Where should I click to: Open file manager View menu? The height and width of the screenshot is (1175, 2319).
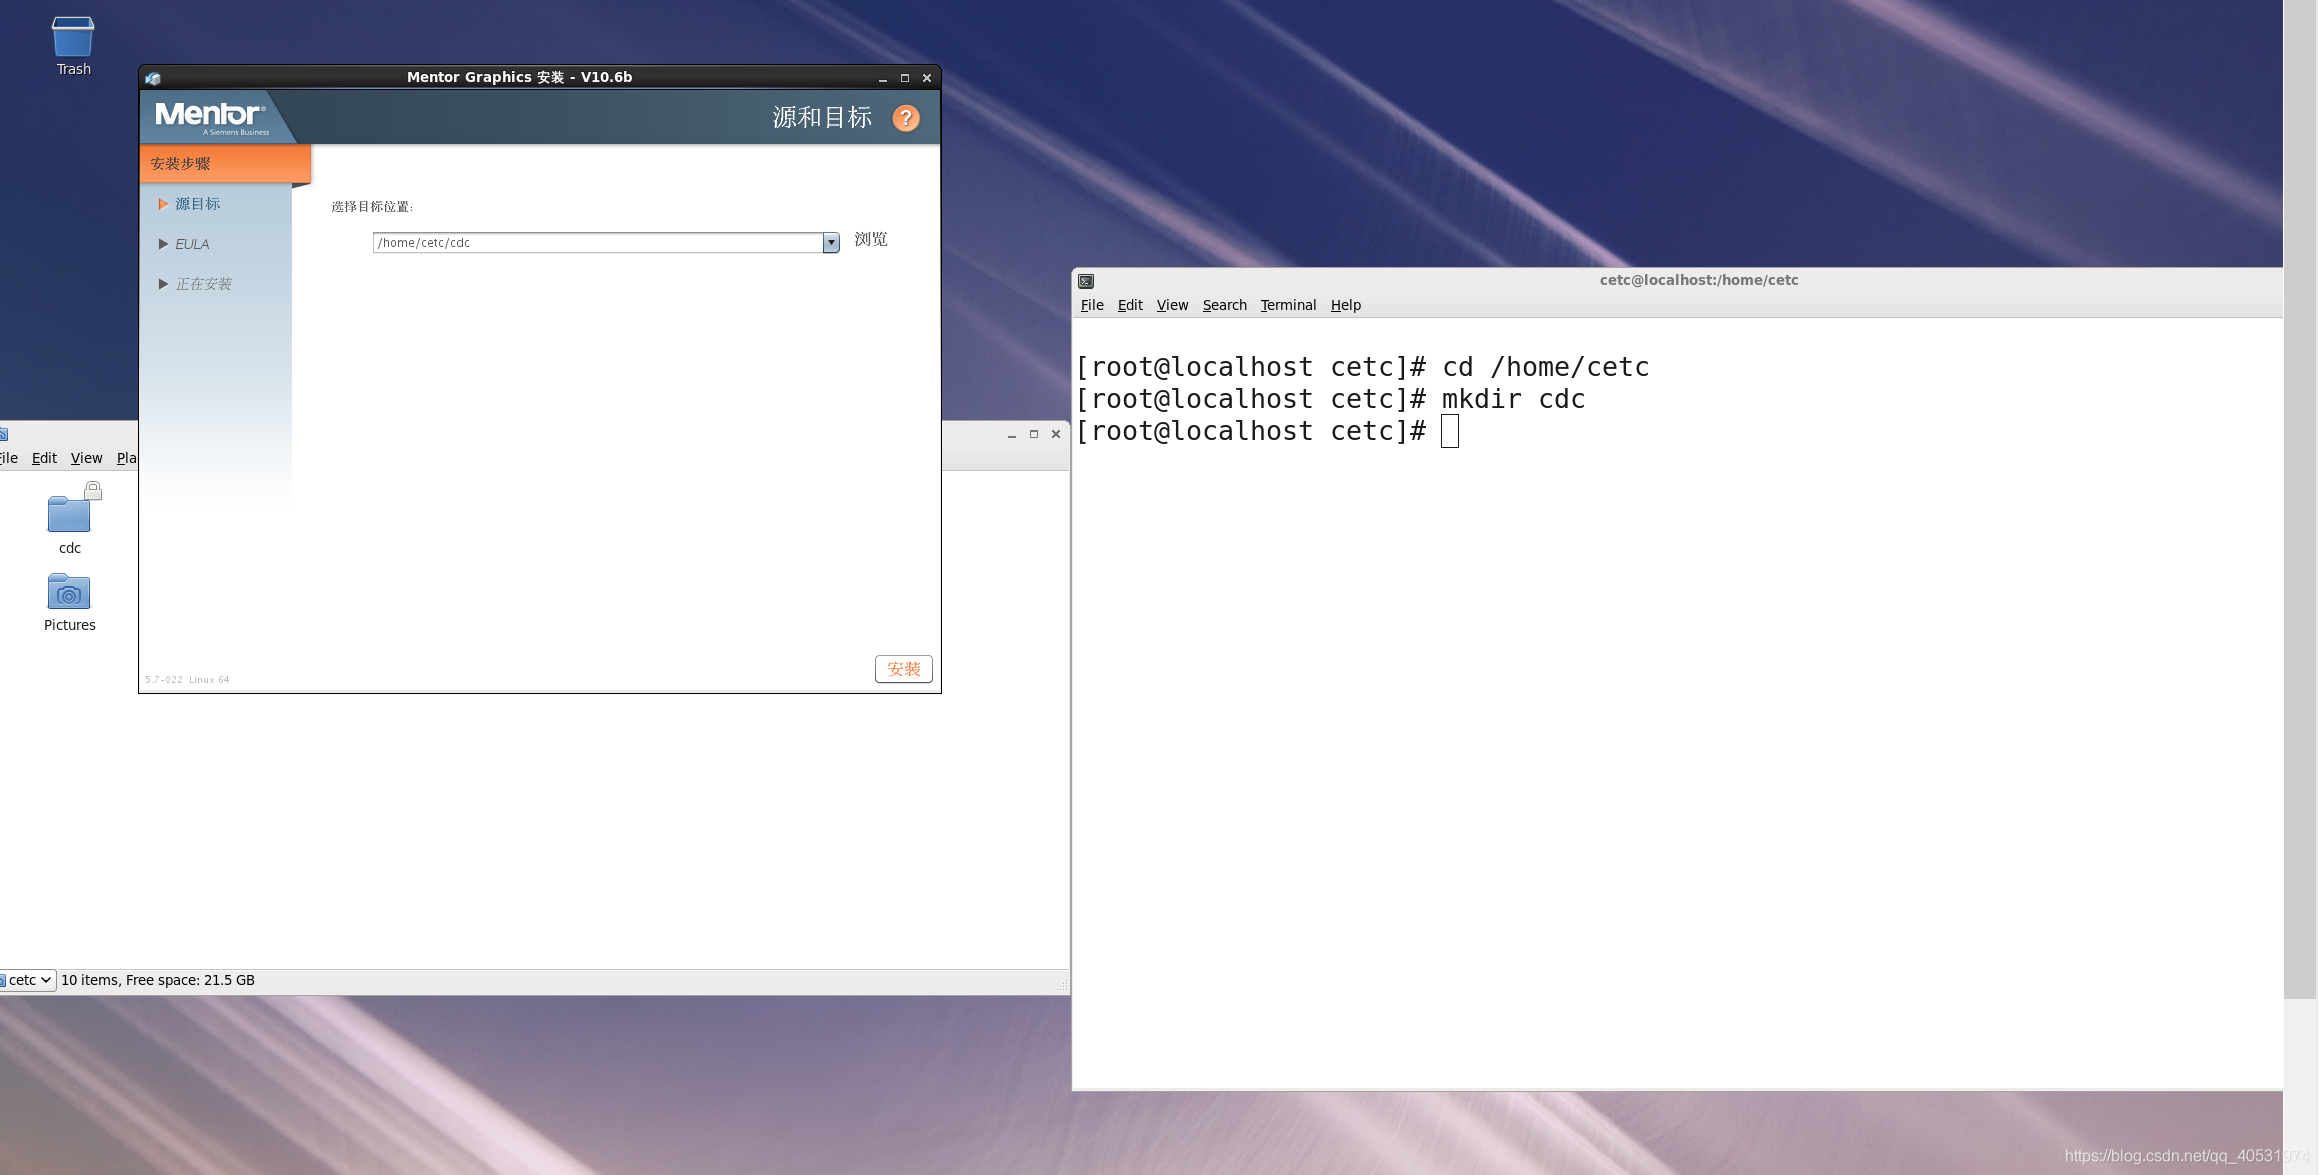click(x=86, y=458)
